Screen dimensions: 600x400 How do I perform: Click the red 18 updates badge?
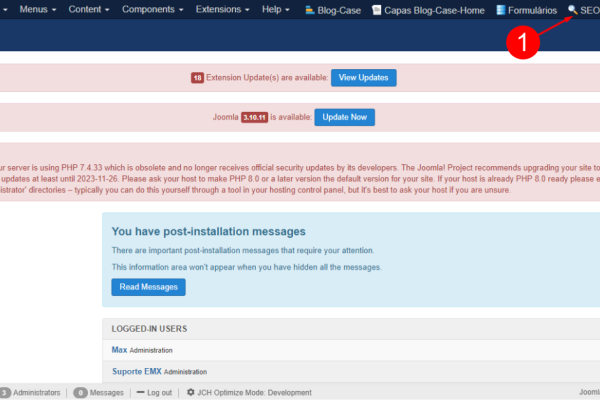[x=197, y=77]
